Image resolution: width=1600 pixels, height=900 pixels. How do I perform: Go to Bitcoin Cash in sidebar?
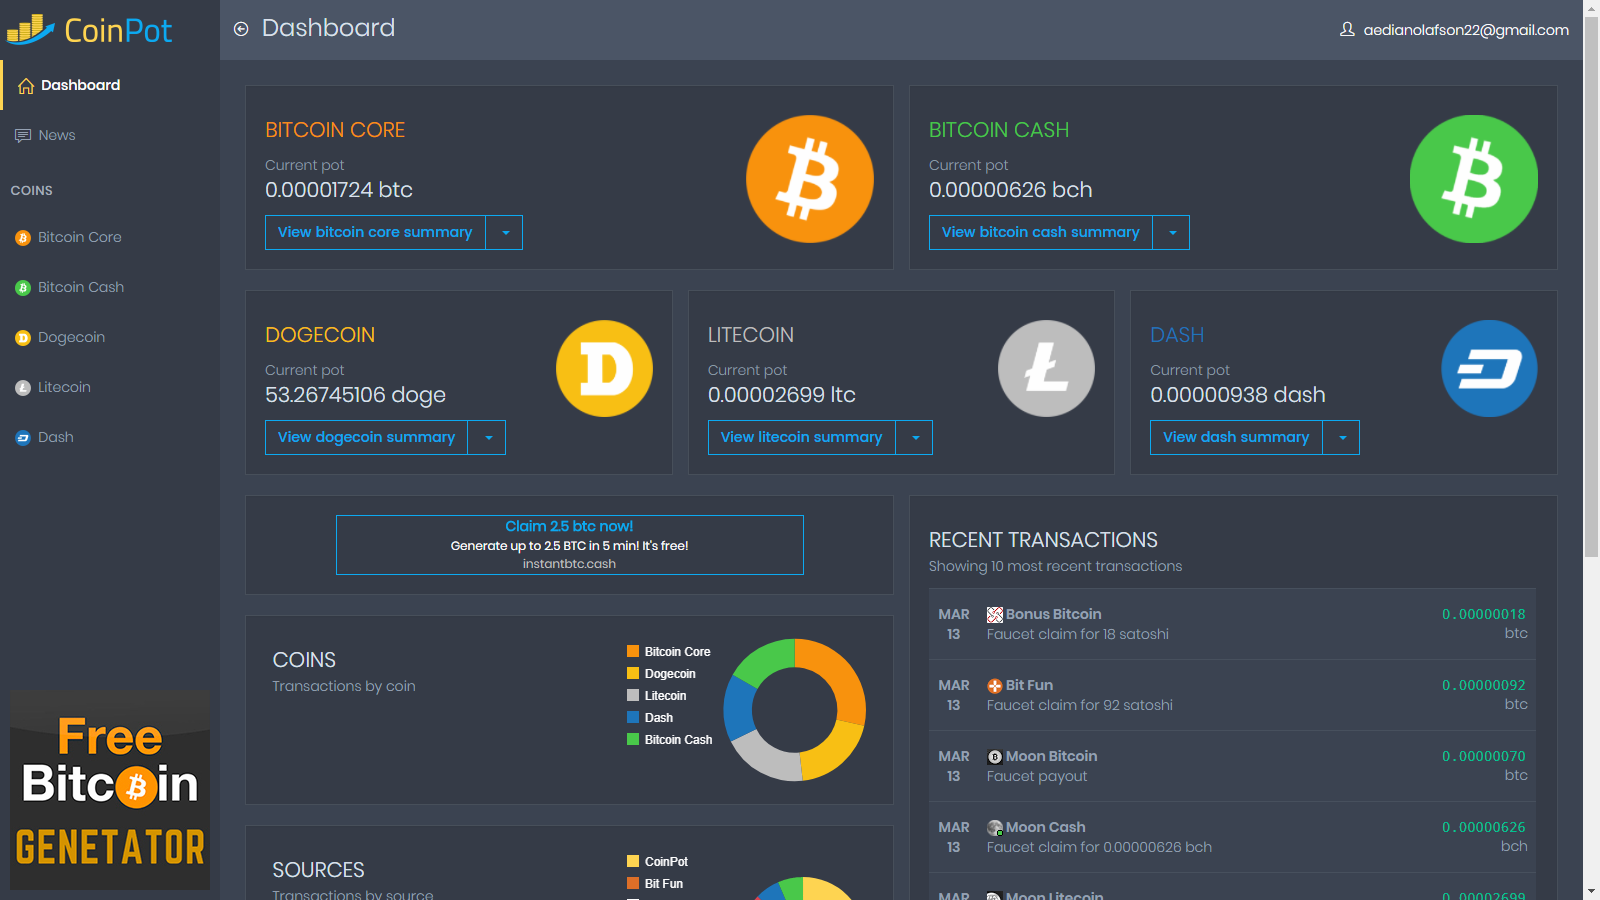pyautogui.click(x=110, y=287)
